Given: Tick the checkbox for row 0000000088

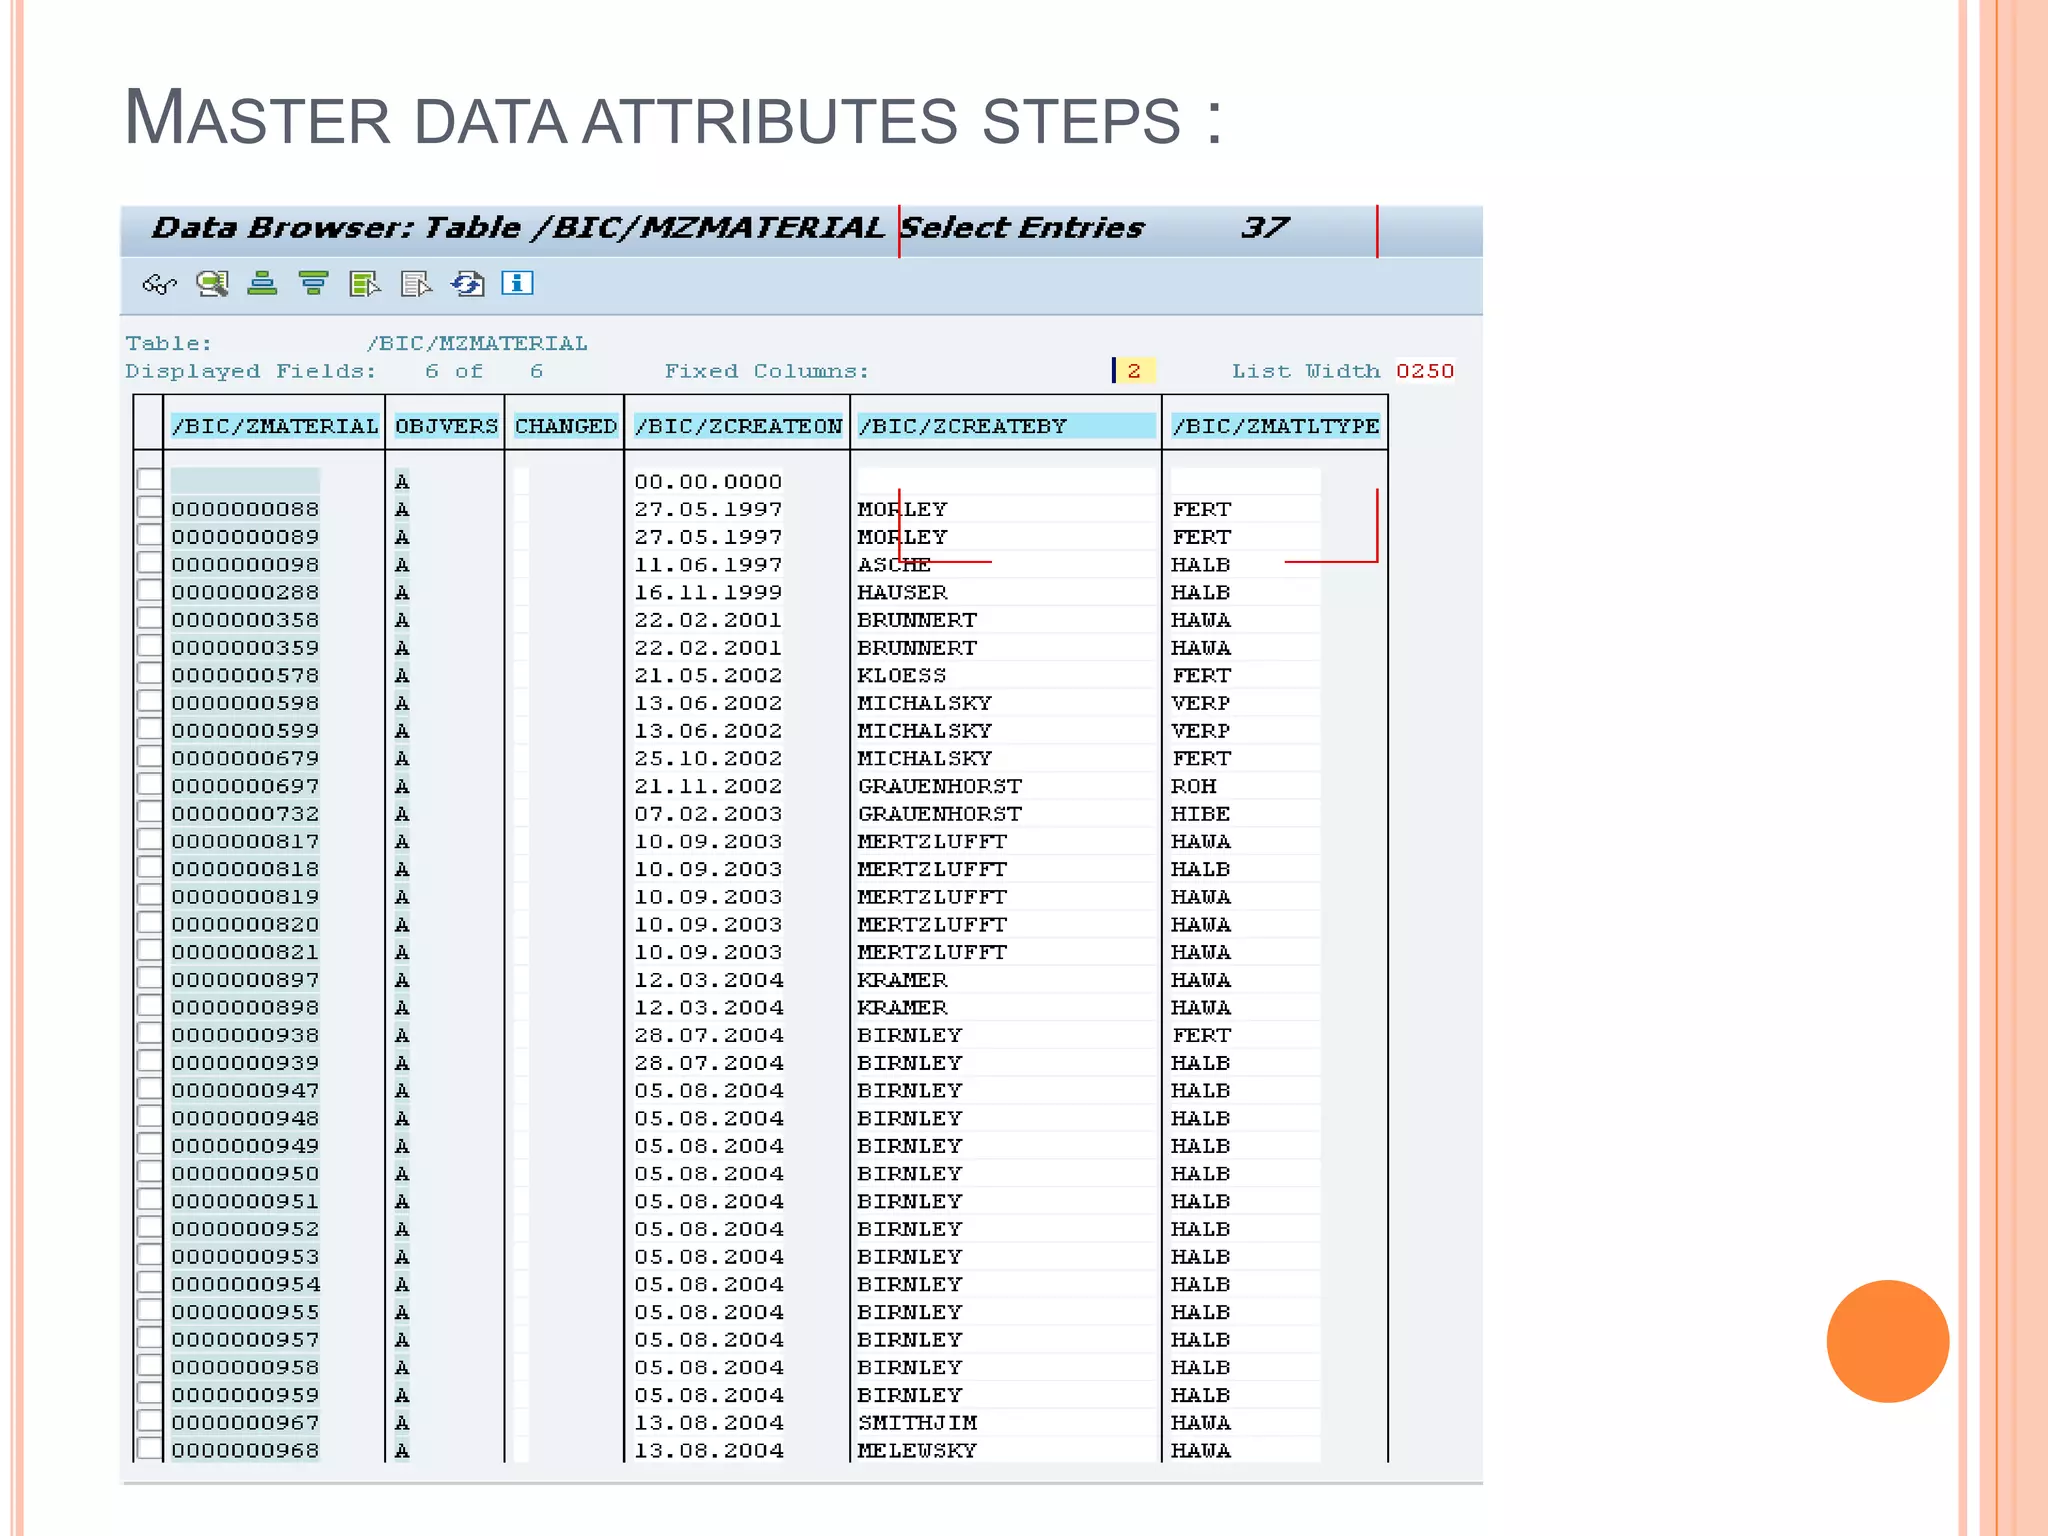Looking at the screenshot, I should pos(149,507).
